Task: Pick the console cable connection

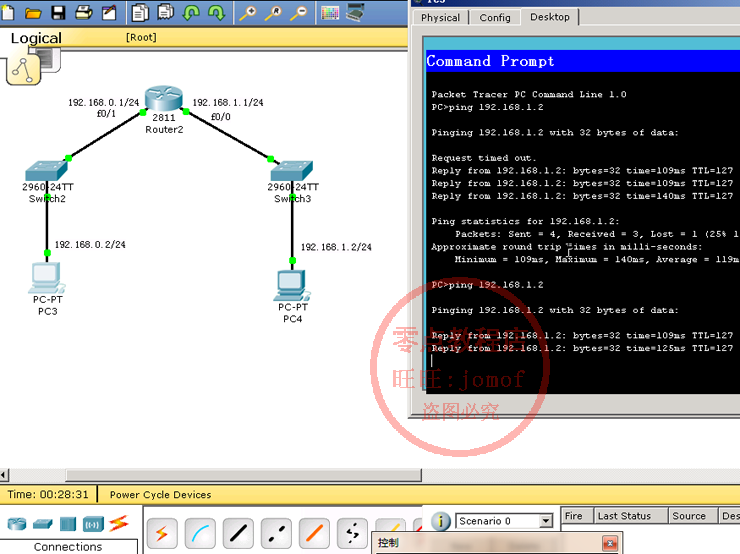Action: pos(200,533)
